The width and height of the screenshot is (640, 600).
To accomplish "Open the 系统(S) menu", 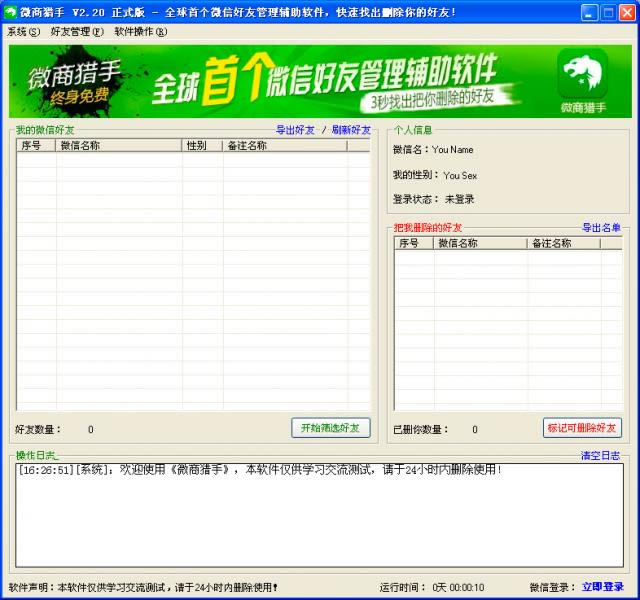I will tap(24, 32).
